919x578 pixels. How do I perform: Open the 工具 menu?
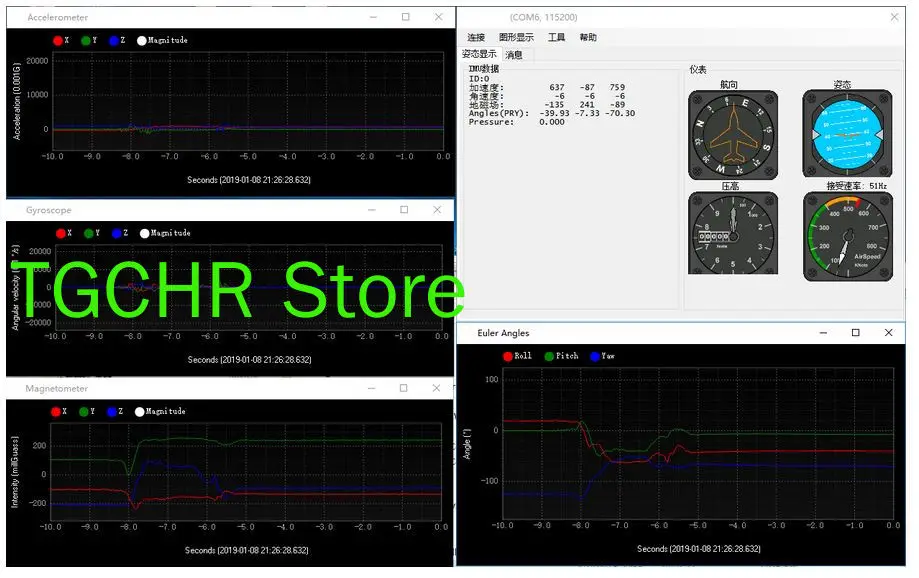tap(556, 38)
